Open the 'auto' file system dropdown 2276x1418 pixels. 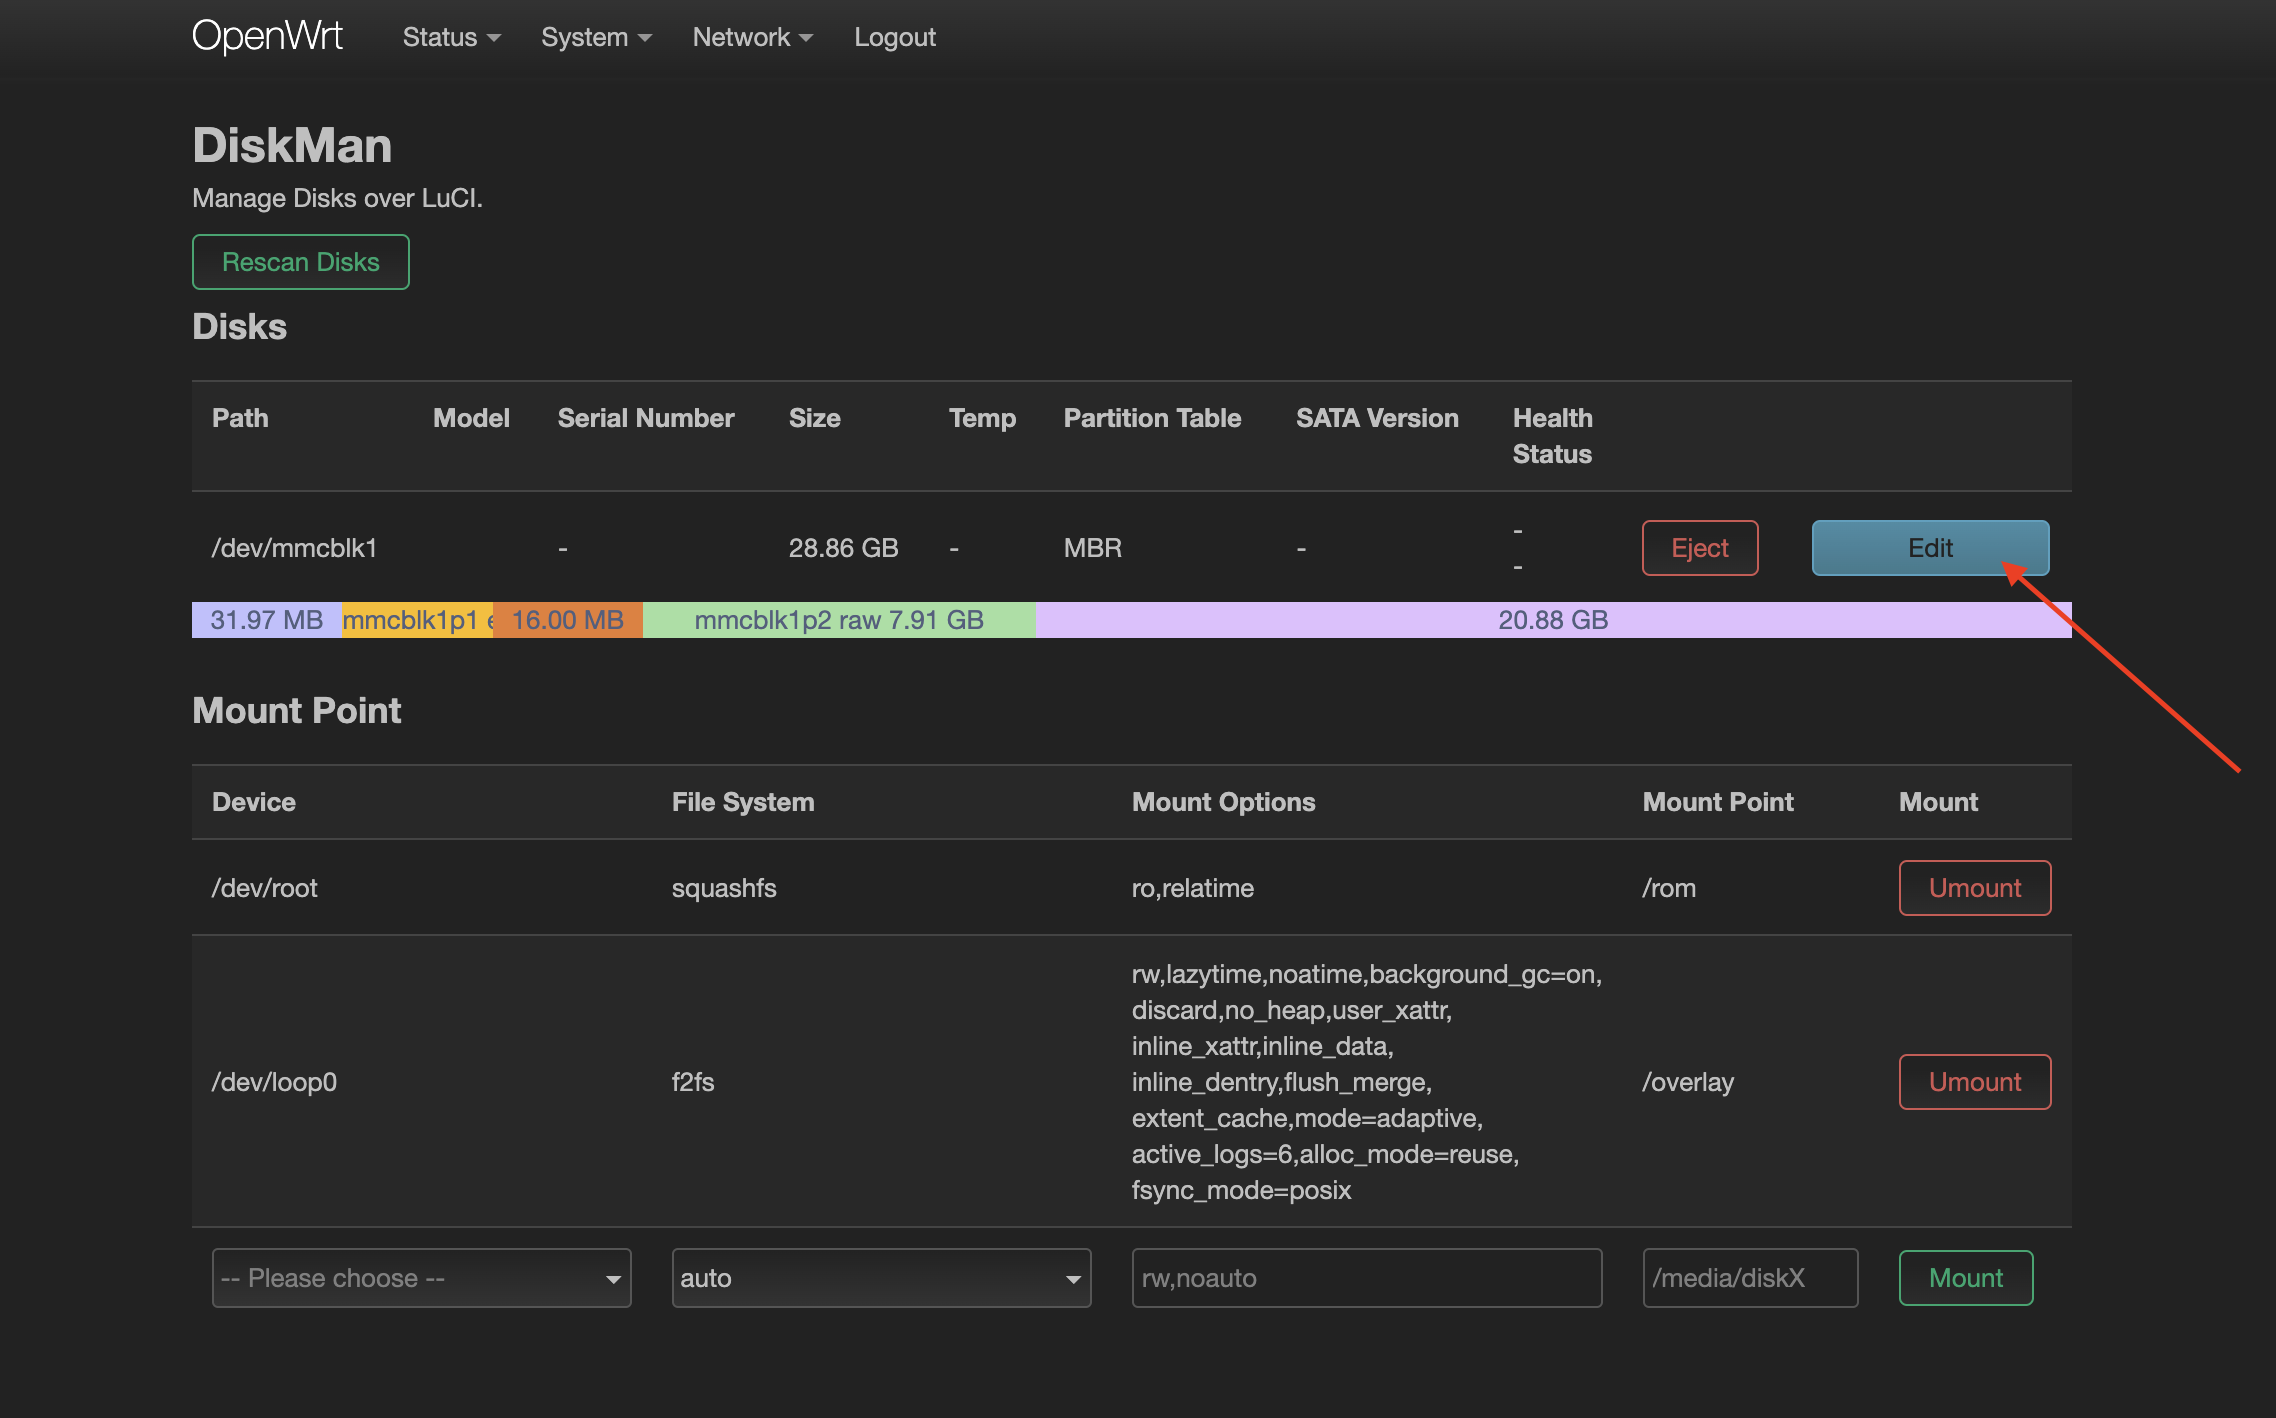click(881, 1278)
